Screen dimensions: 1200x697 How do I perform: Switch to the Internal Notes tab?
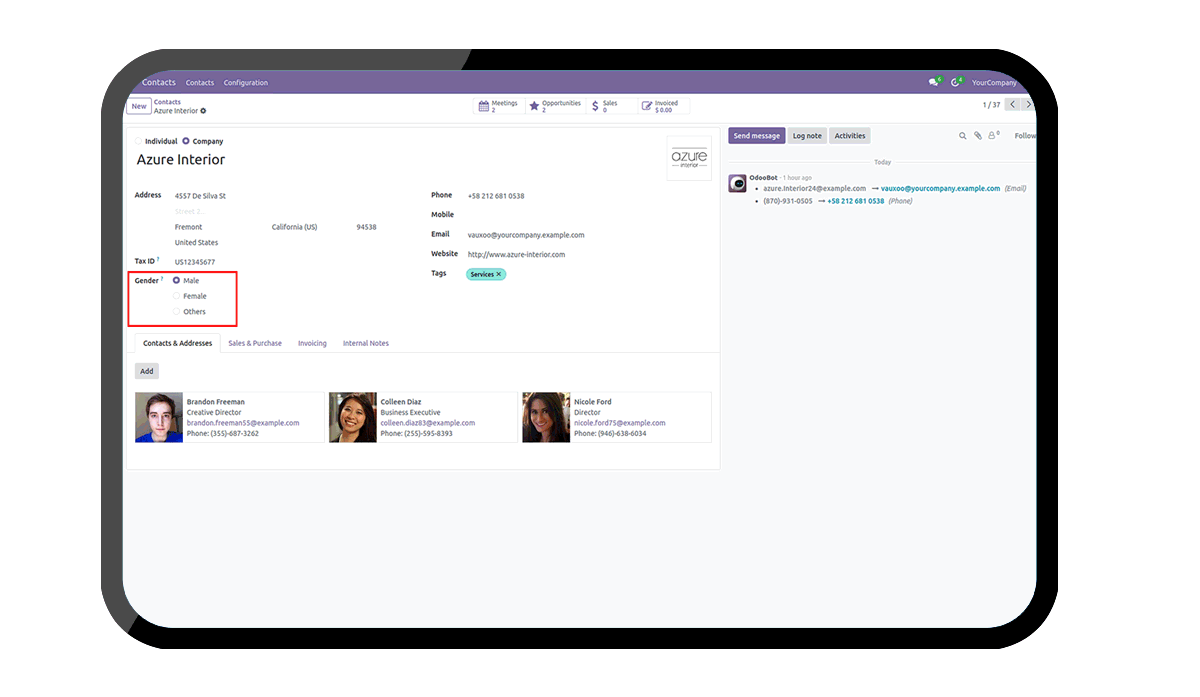[x=366, y=343]
